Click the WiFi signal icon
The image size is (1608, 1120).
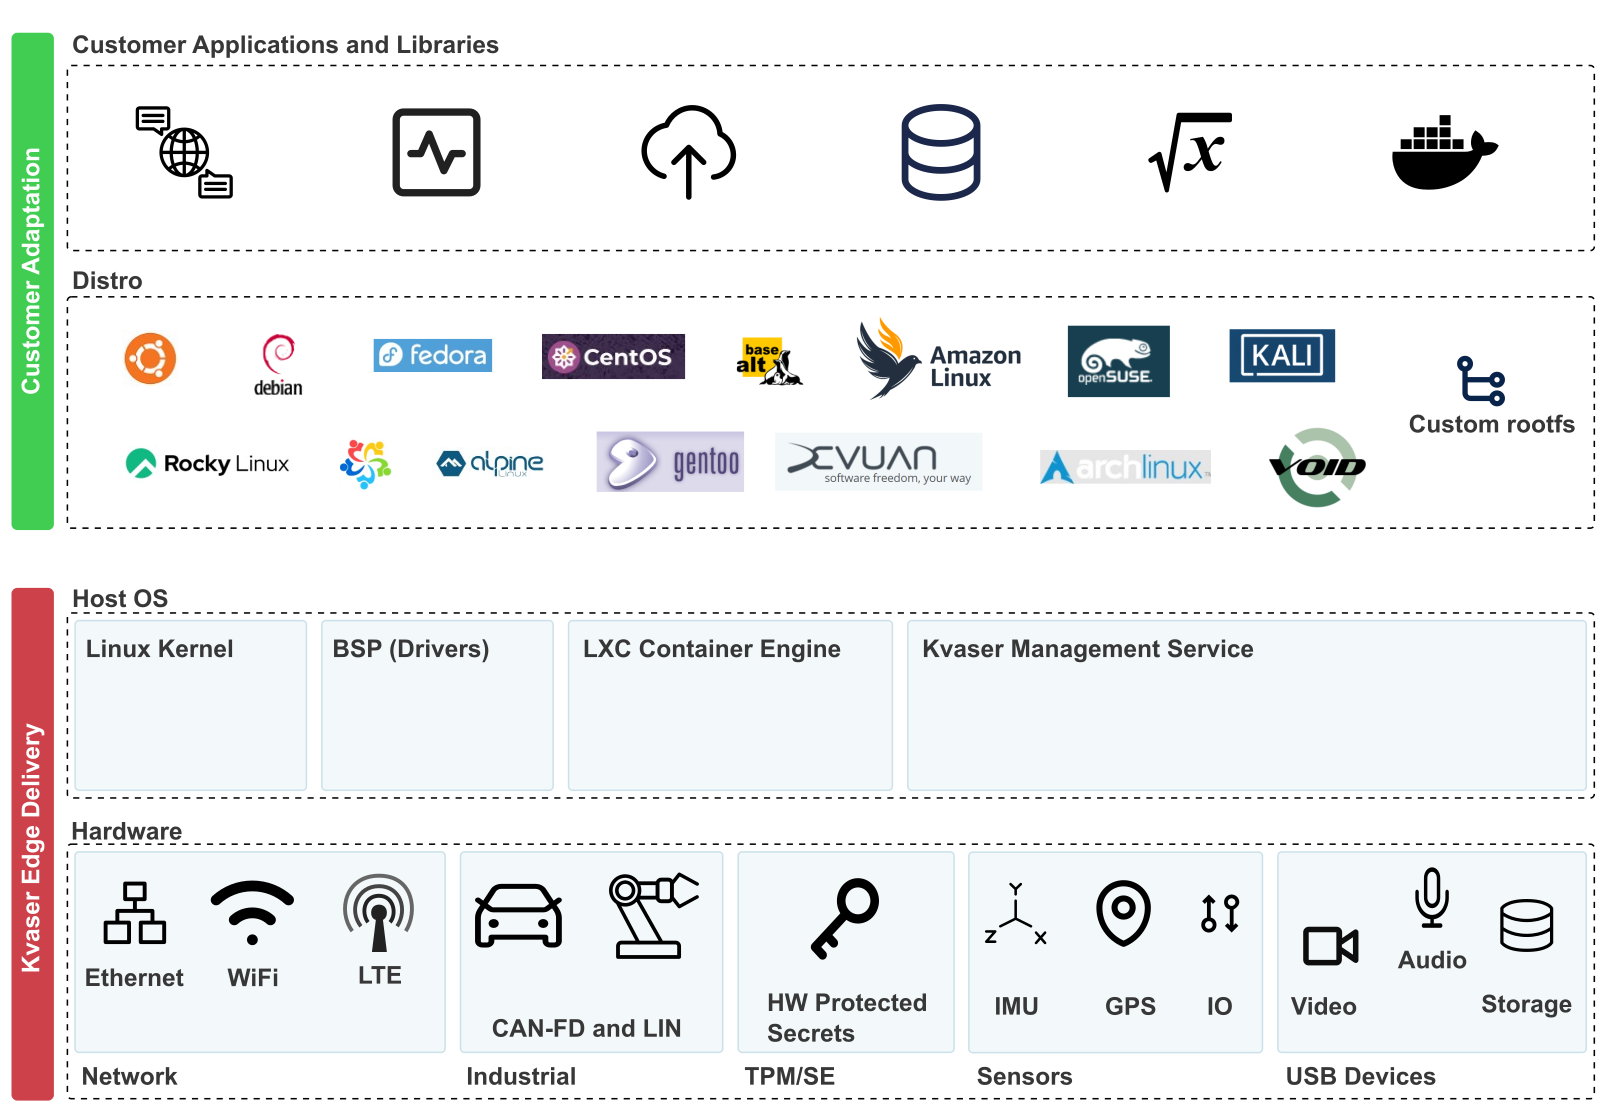click(252, 912)
